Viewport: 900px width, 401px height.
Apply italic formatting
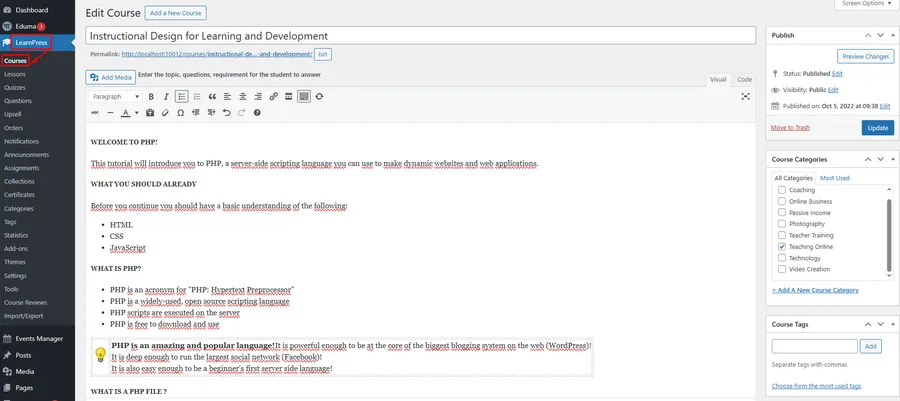pos(166,97)
